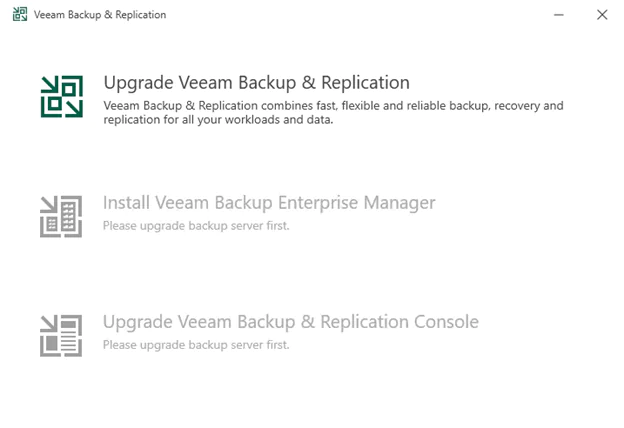Viewport: 624px width, 428px height.
Task: Click the Veeam logo in the title bar
Action: click(20, 15)
